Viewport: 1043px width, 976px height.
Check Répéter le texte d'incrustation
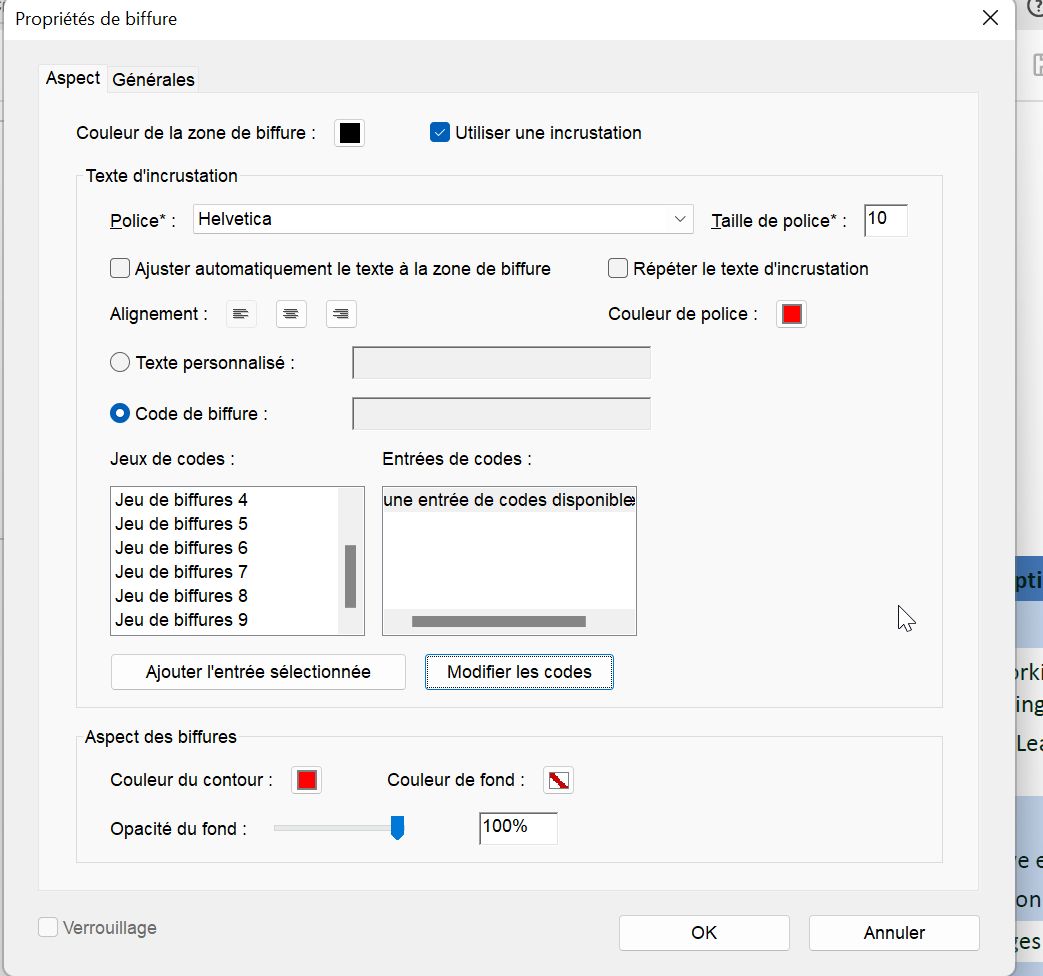618,268
